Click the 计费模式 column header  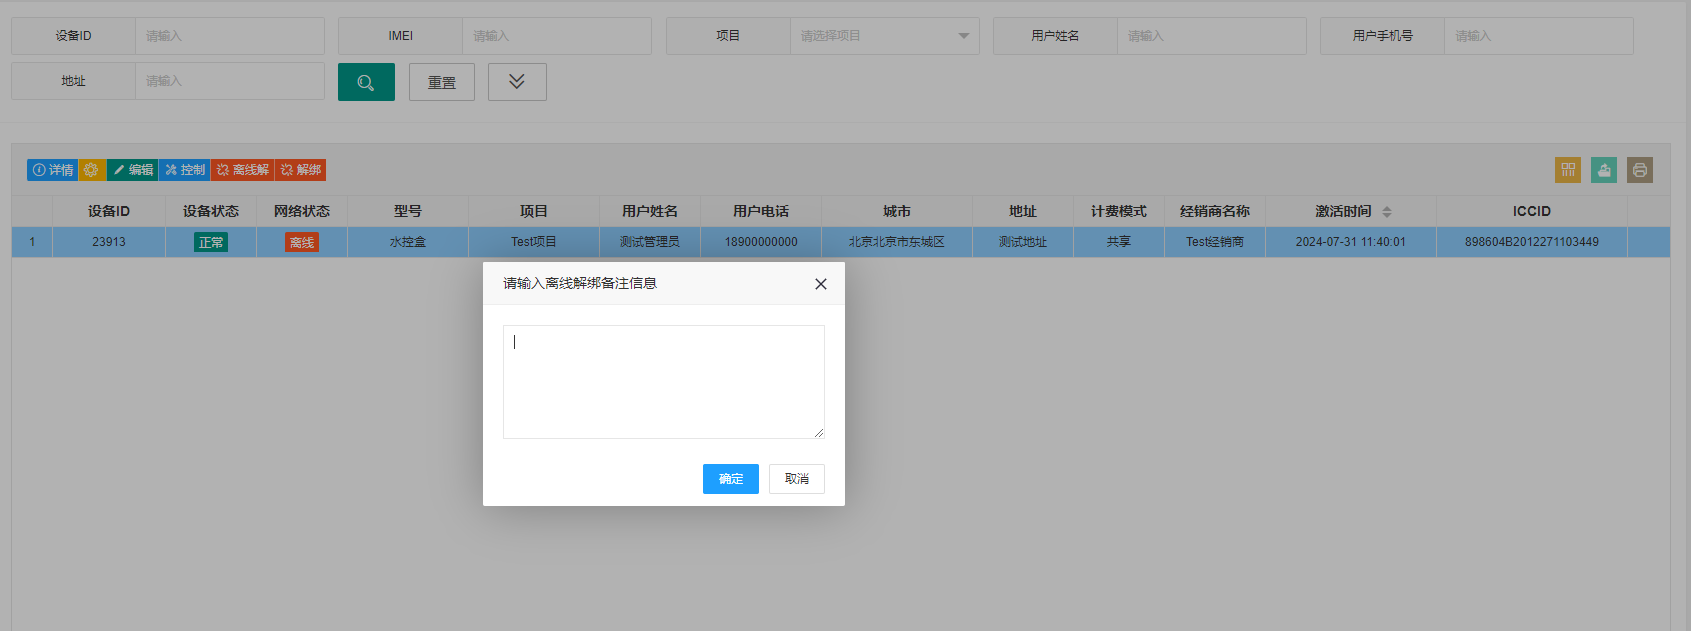pos(1119,211)
